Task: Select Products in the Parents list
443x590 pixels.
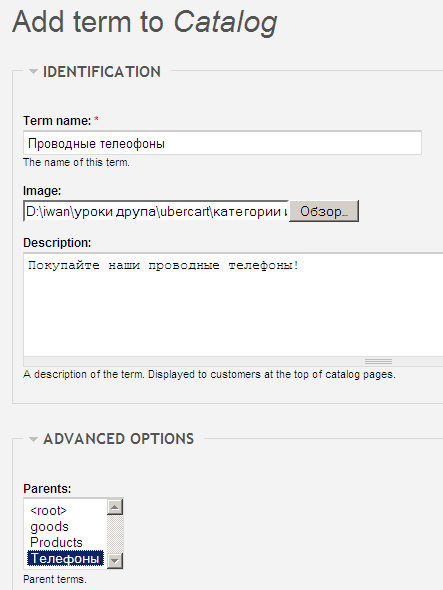Action: pos(56,542)
